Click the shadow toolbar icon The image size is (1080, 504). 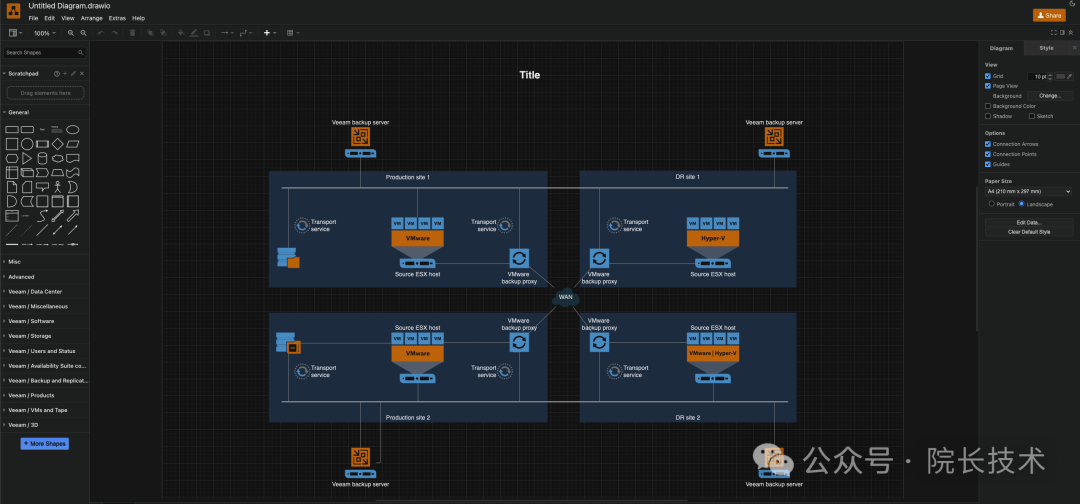click(207, 32)
